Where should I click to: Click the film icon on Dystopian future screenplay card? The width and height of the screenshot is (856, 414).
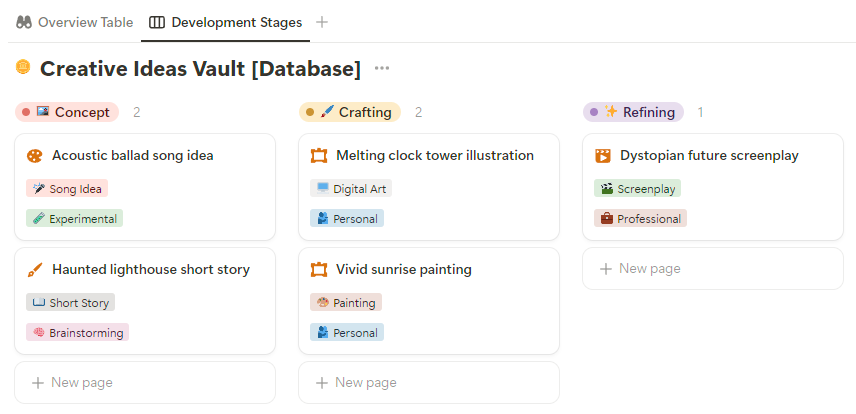click(603, 156)
